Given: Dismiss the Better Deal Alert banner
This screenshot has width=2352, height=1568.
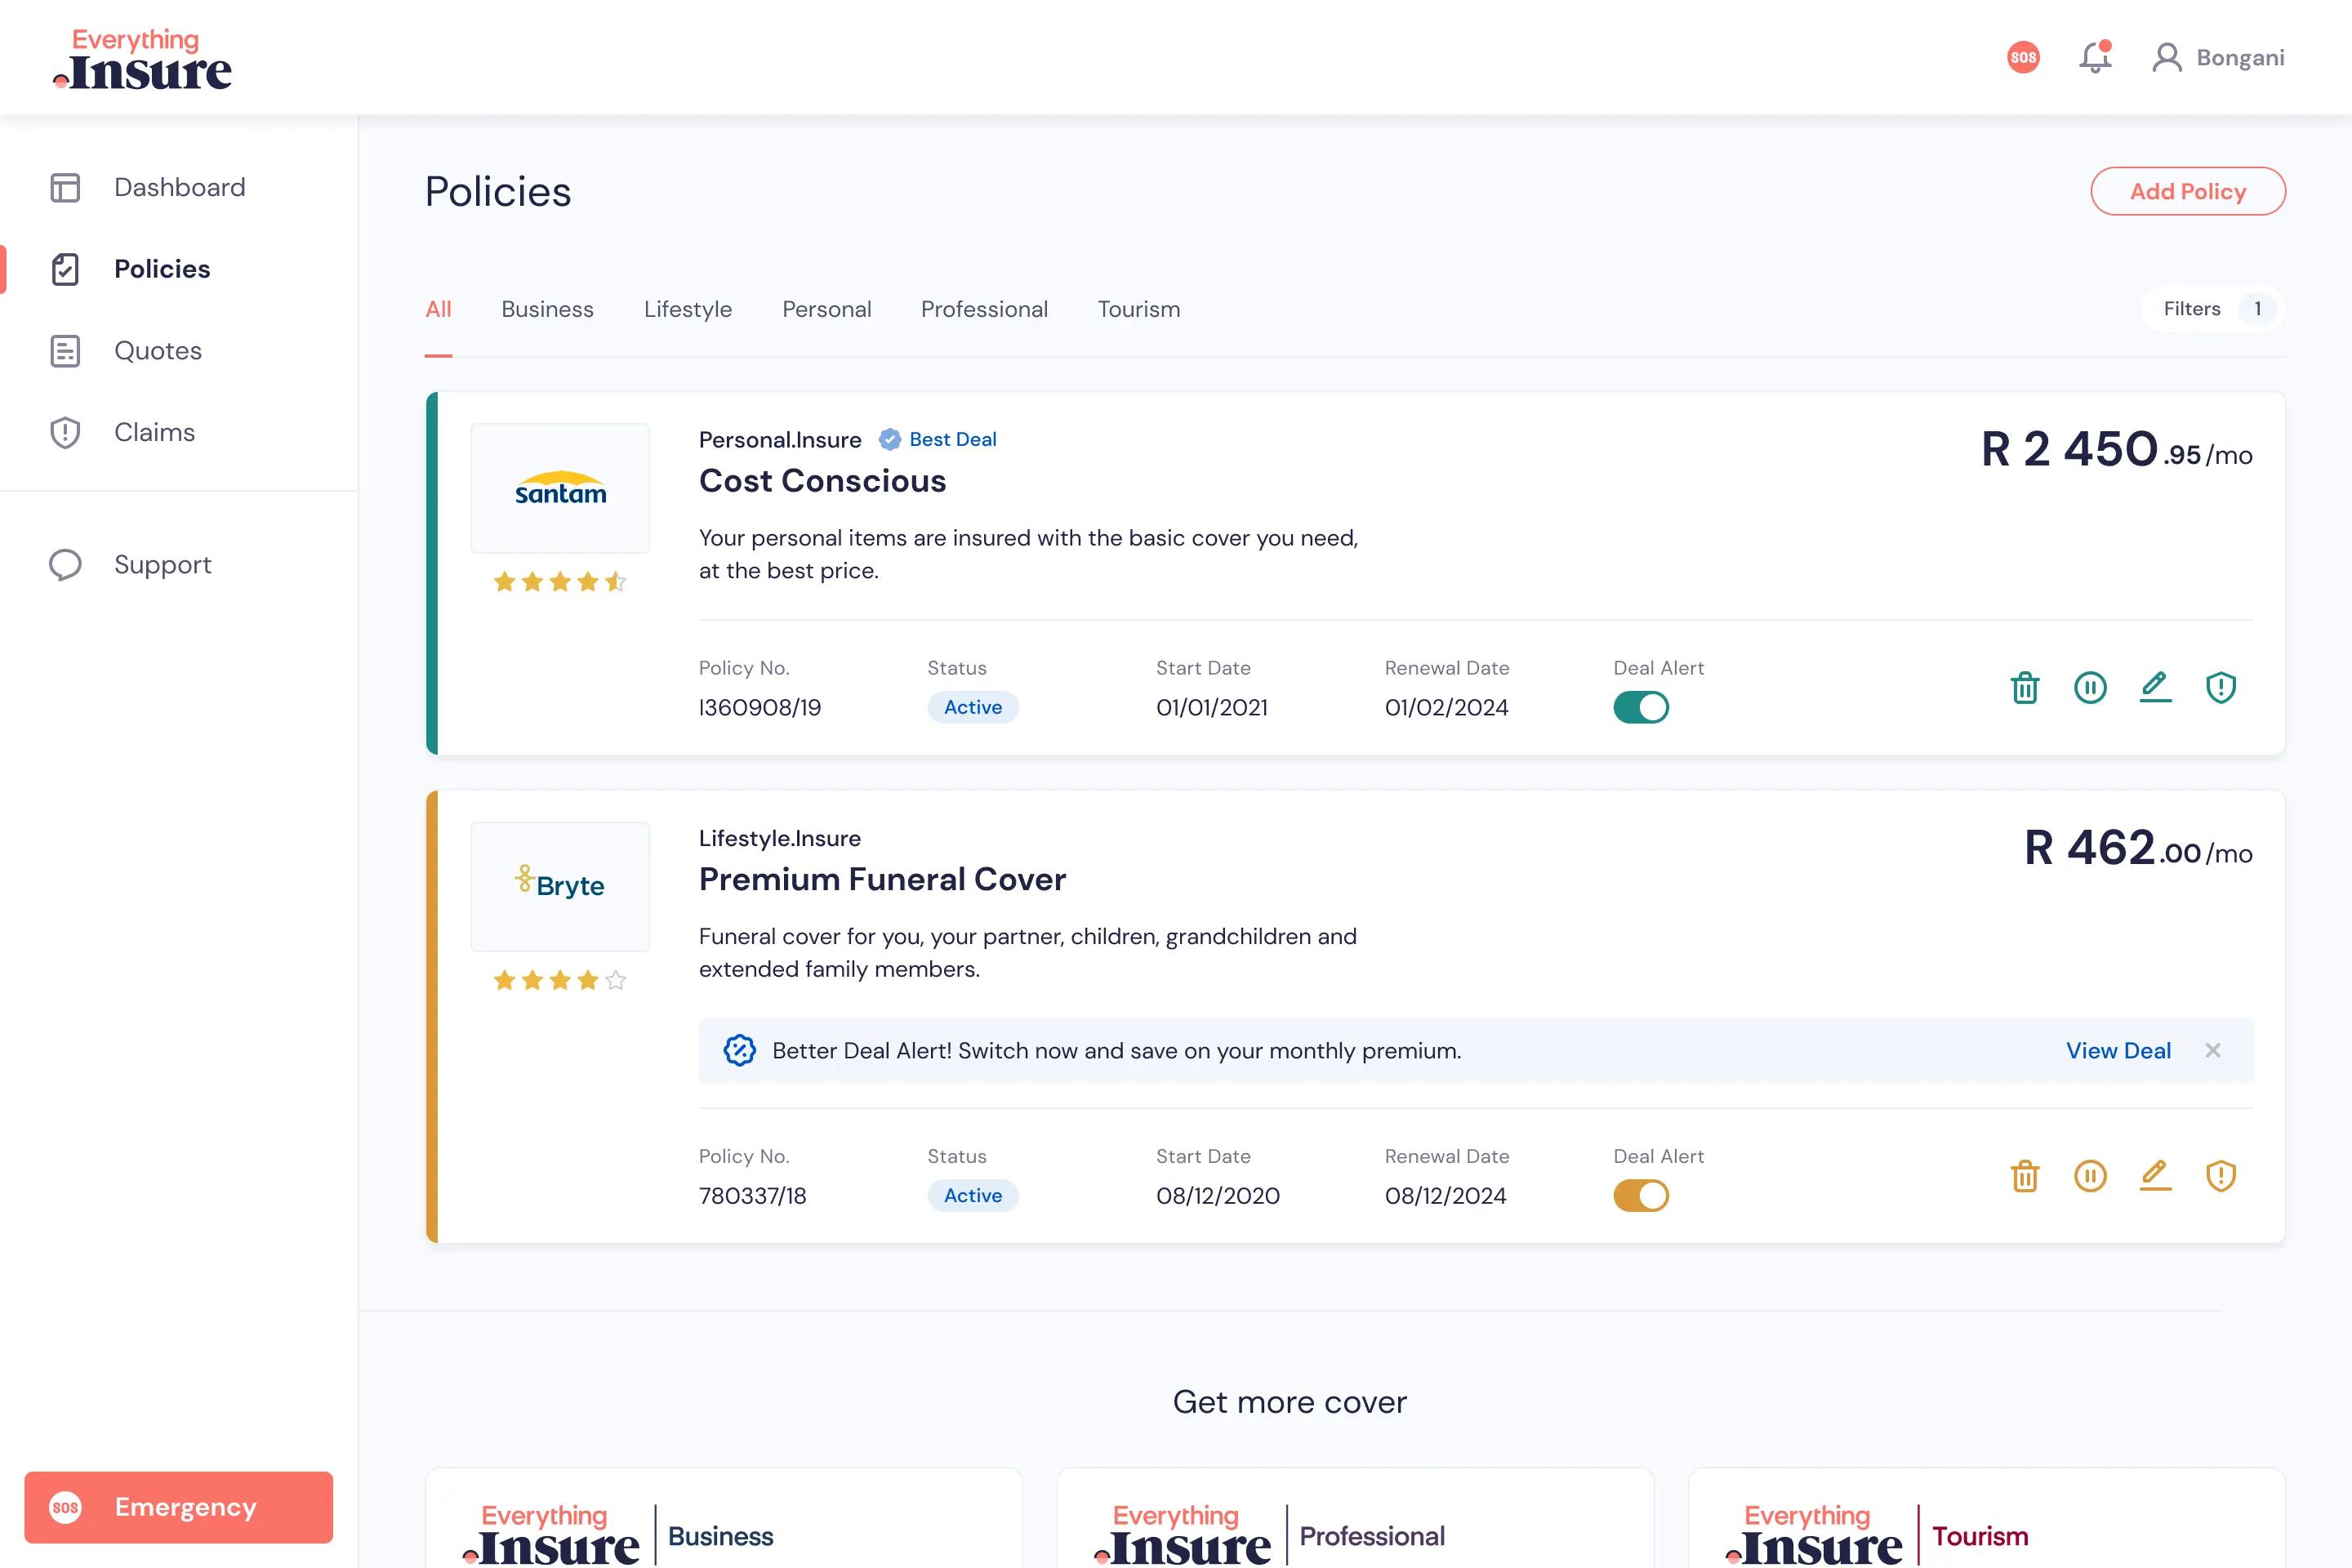Looking at the screenshot, I should tap(2213, 1050).
